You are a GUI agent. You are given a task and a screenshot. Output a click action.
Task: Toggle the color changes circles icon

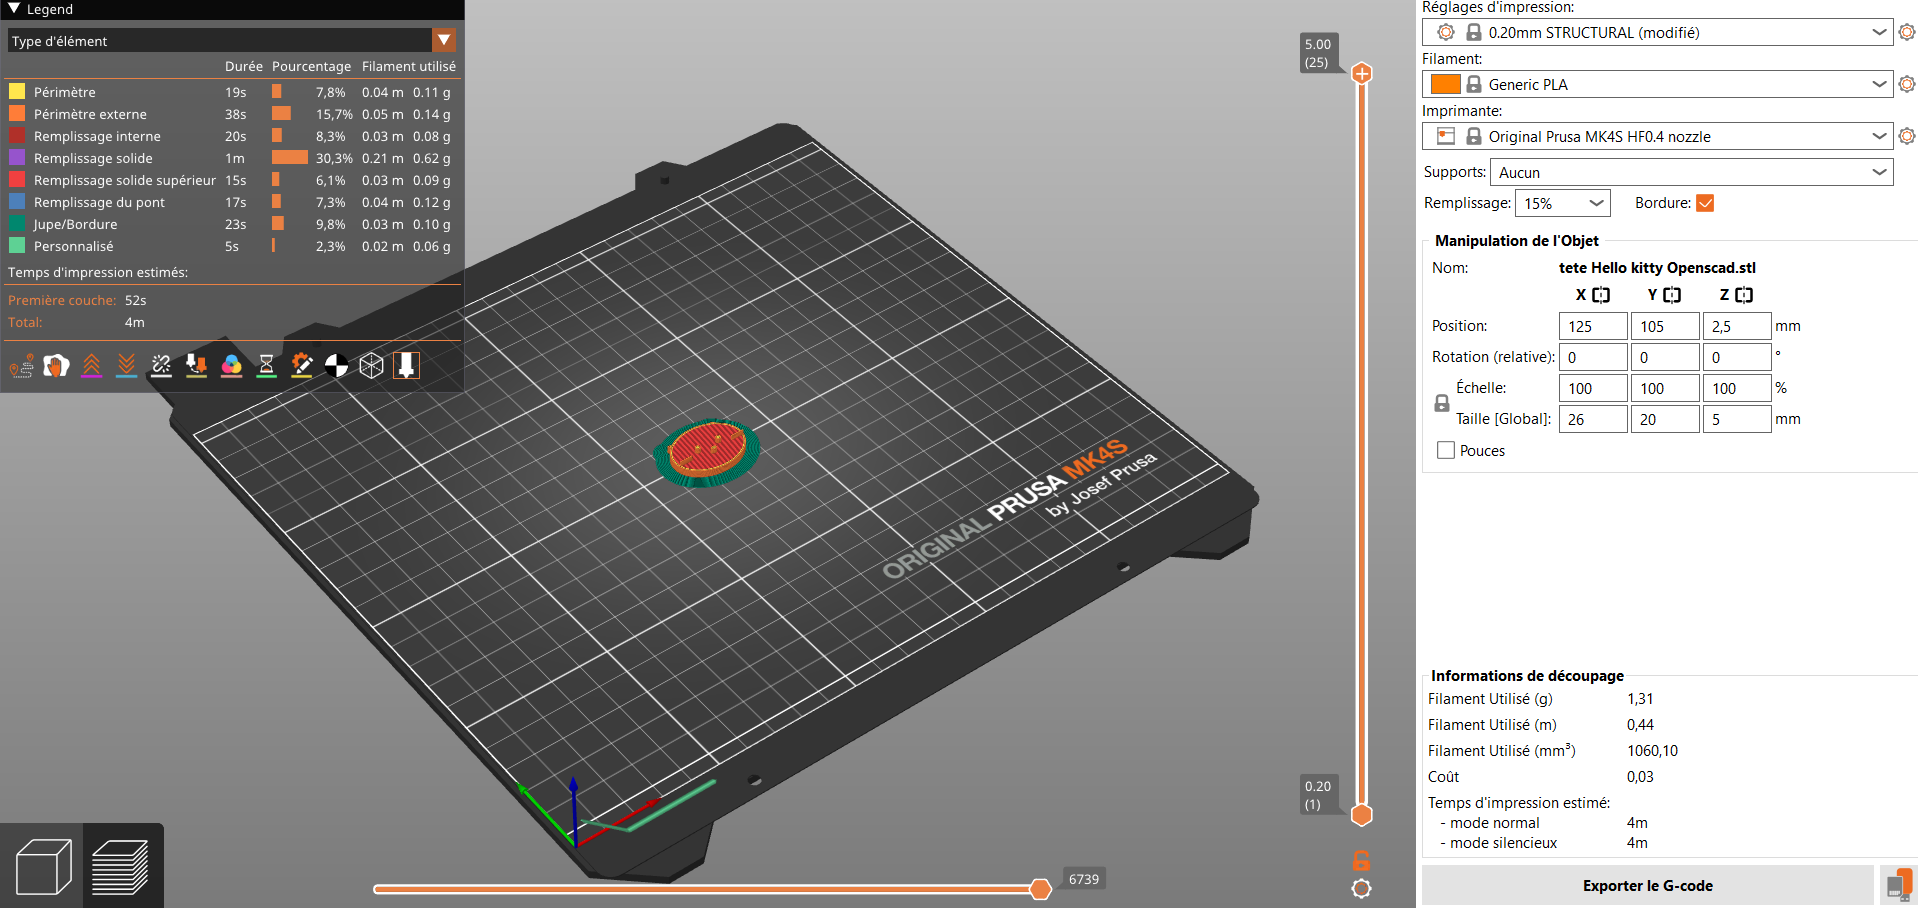tap(231, 366)
